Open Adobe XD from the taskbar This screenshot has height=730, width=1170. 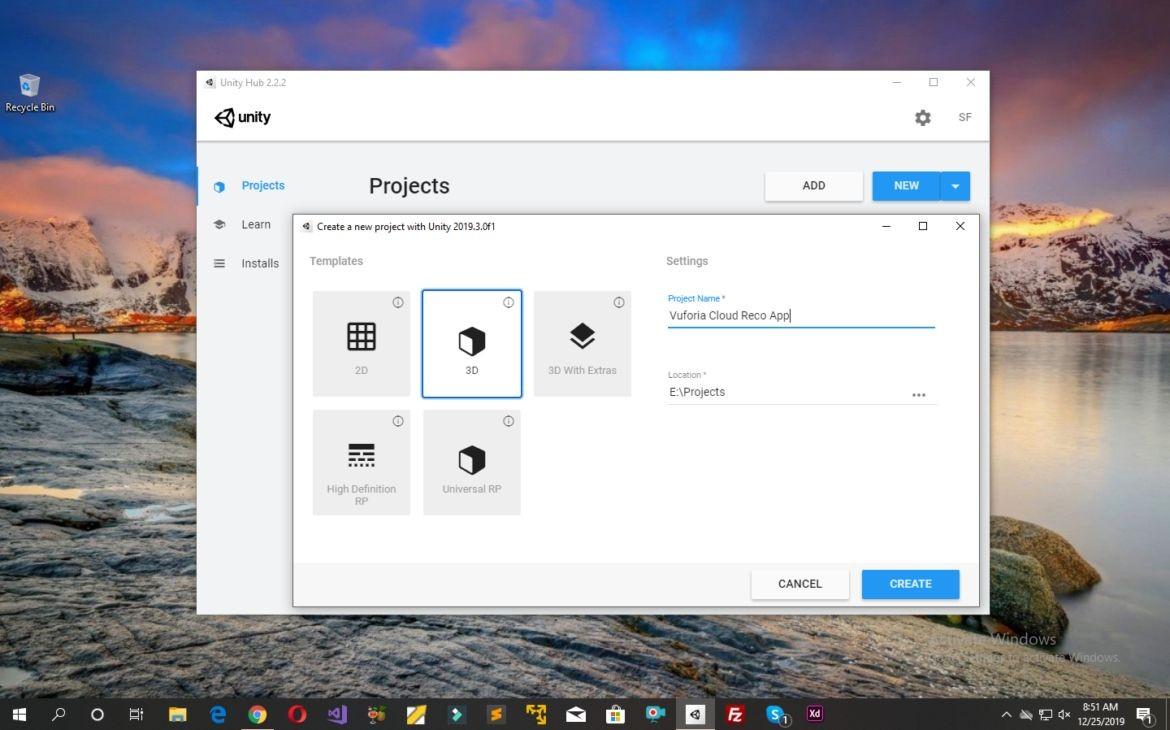[x=815, y=714]
